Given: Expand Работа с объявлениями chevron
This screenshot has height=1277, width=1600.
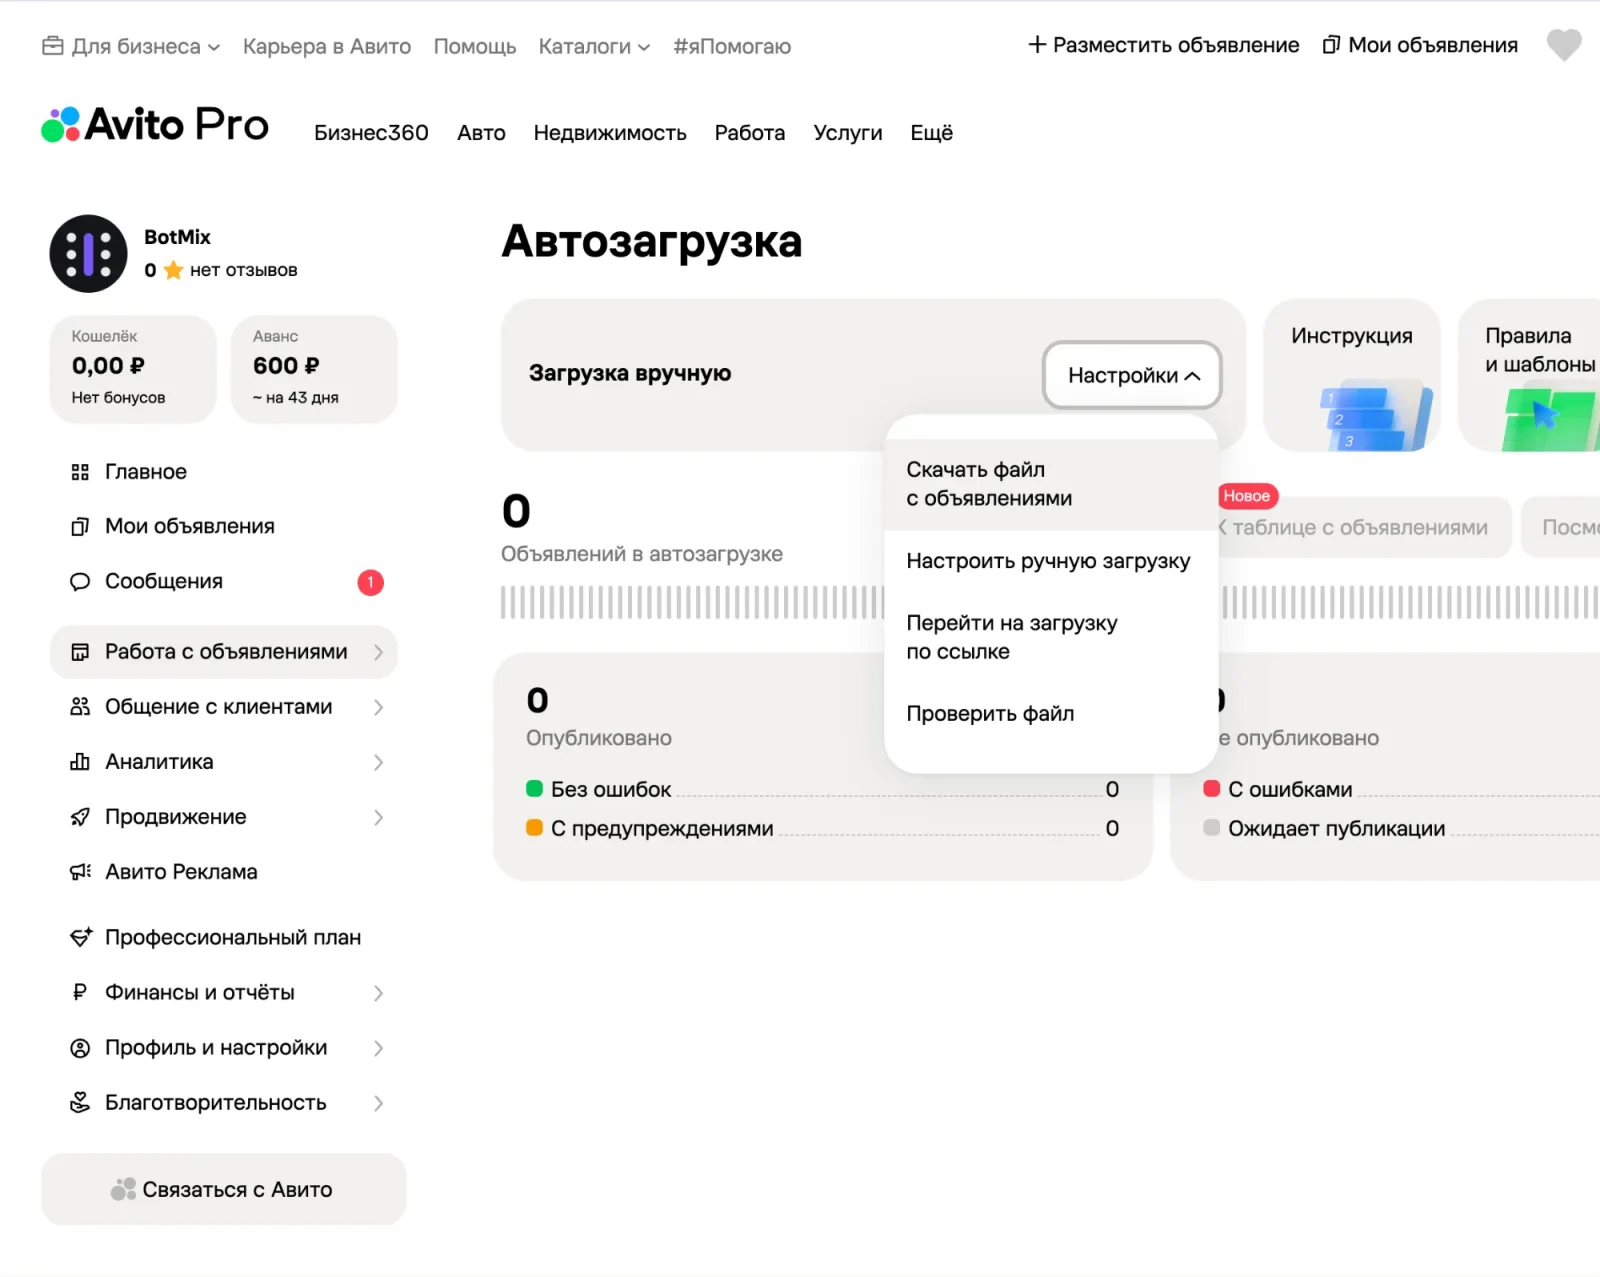Looking at the screenshot, I should 378,652.
